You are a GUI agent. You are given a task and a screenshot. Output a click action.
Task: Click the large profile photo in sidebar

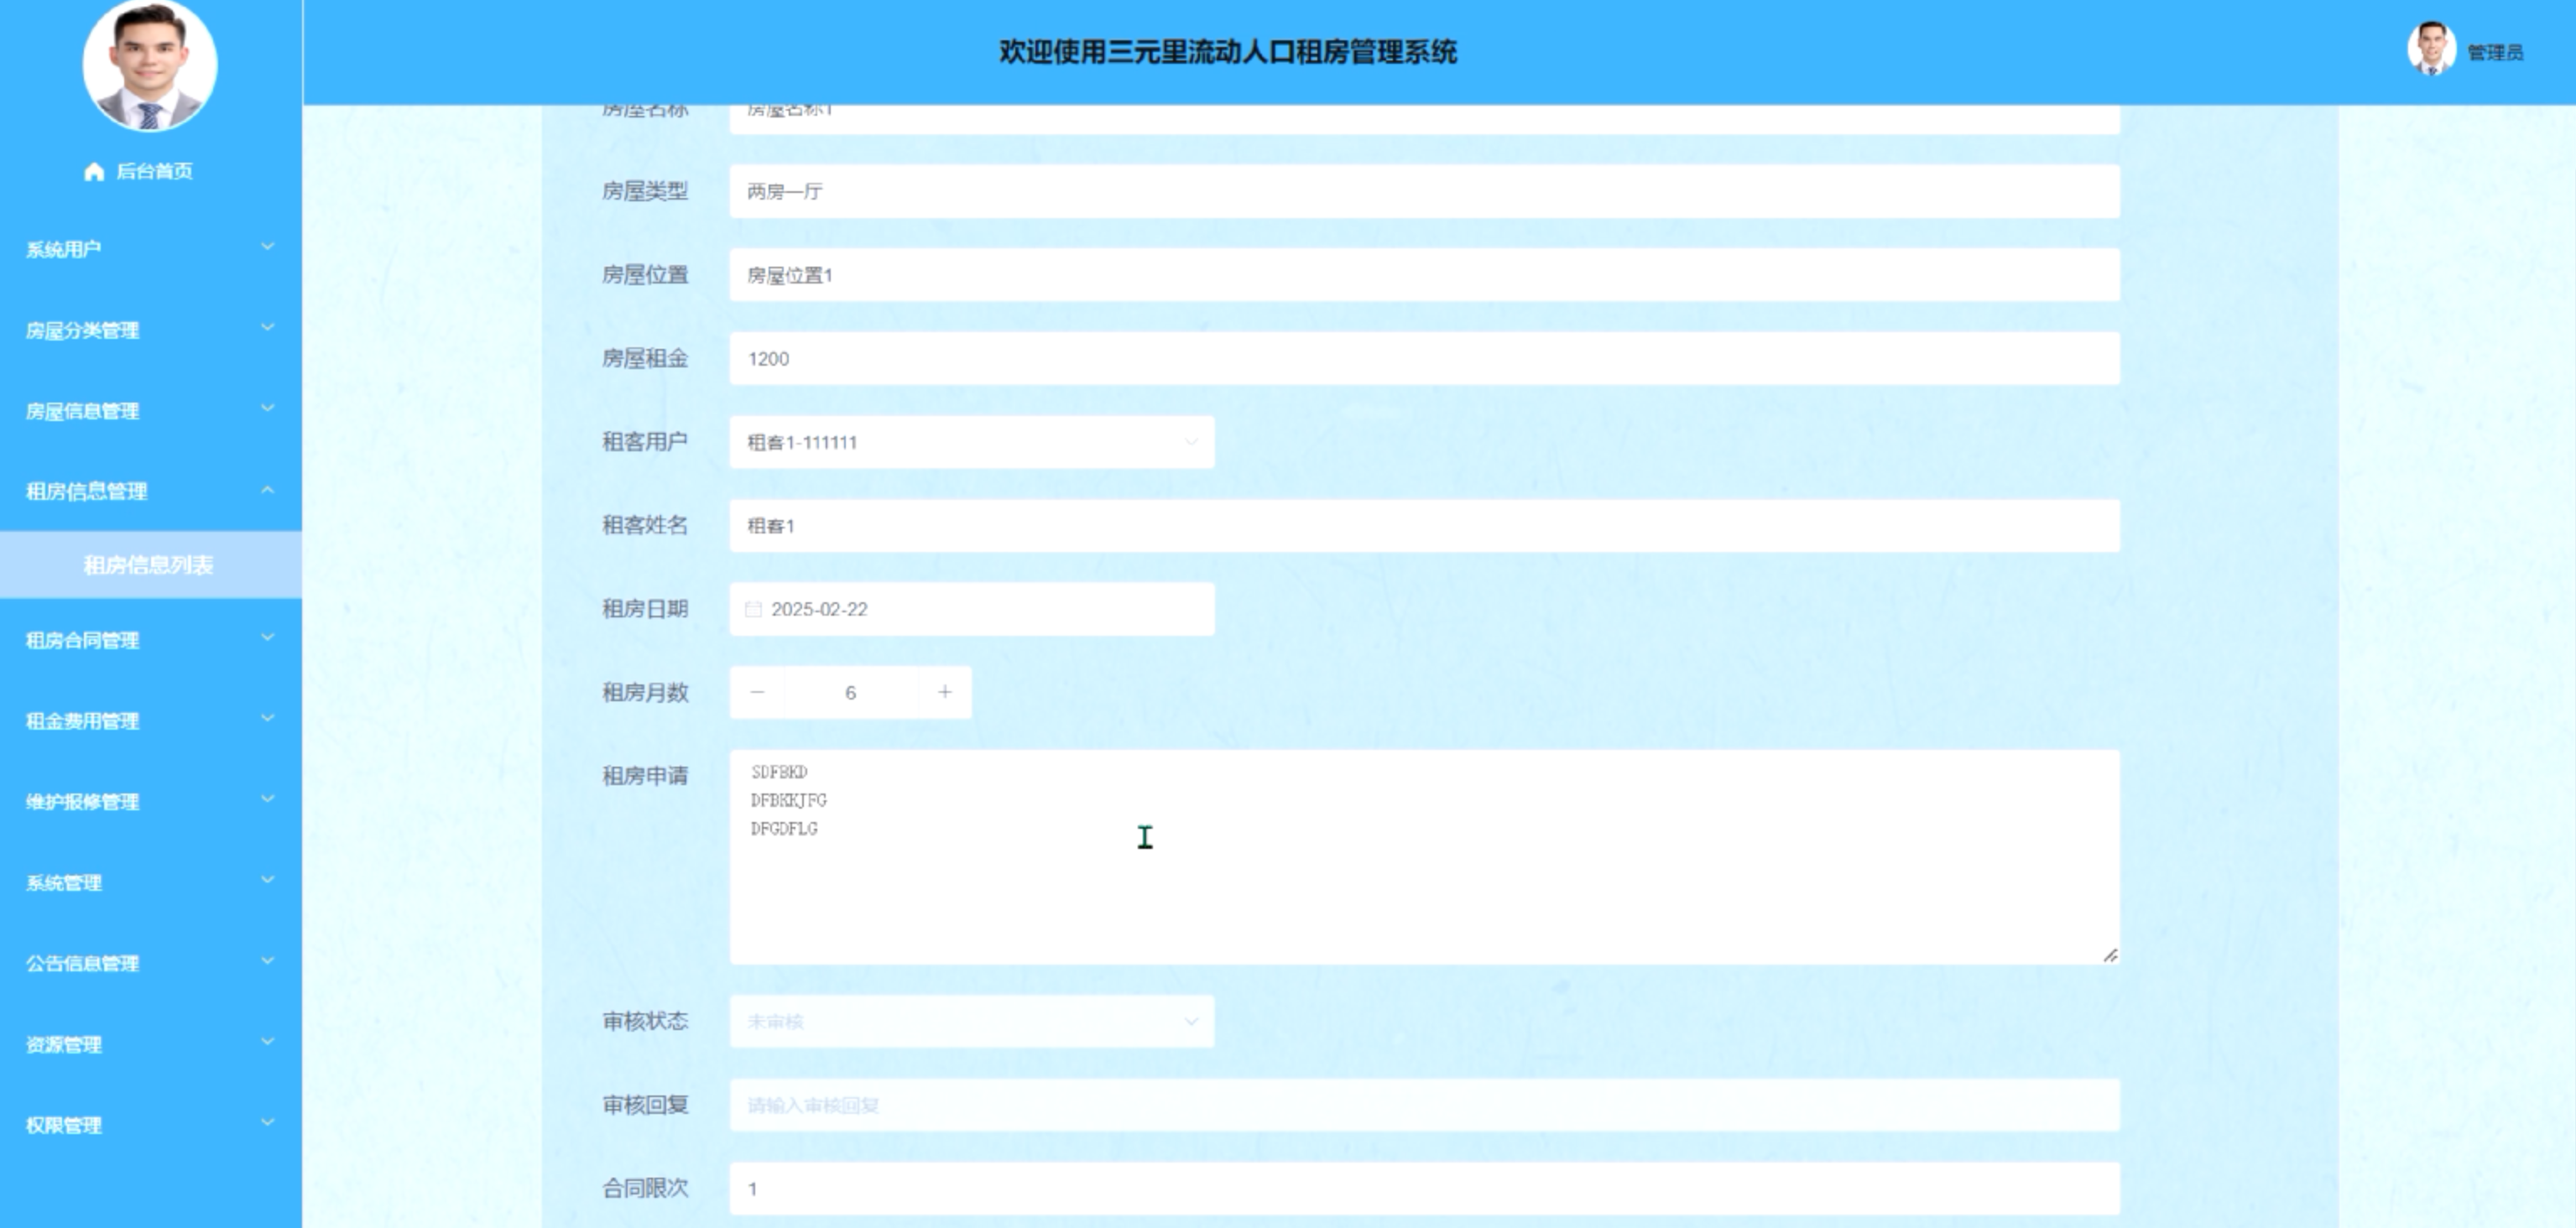pos(150,66)
